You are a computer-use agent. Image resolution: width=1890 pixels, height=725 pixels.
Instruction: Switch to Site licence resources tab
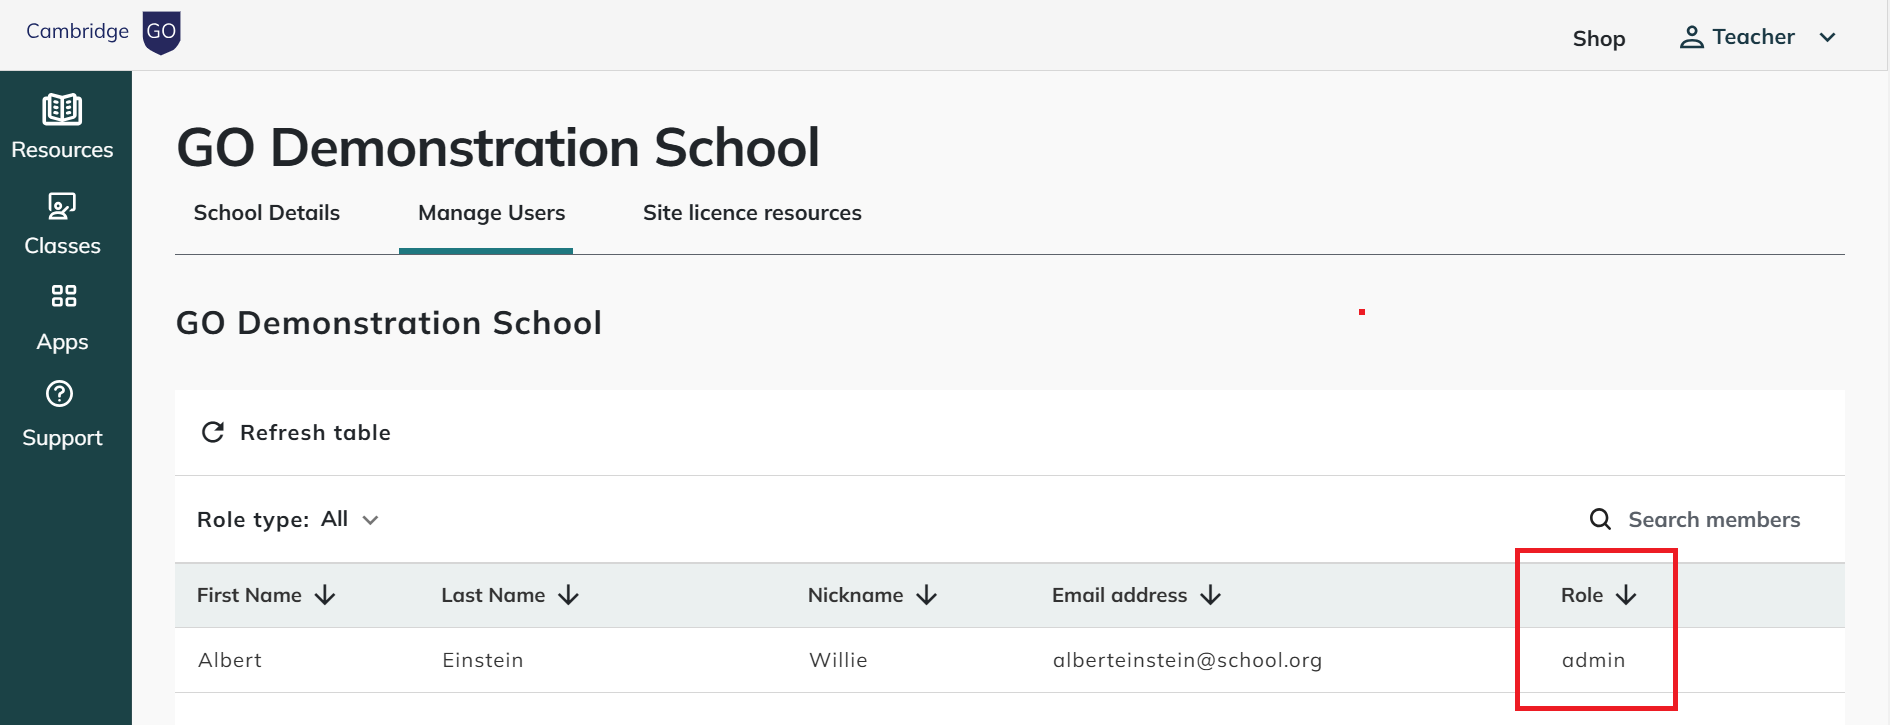[x=752, y=213]
